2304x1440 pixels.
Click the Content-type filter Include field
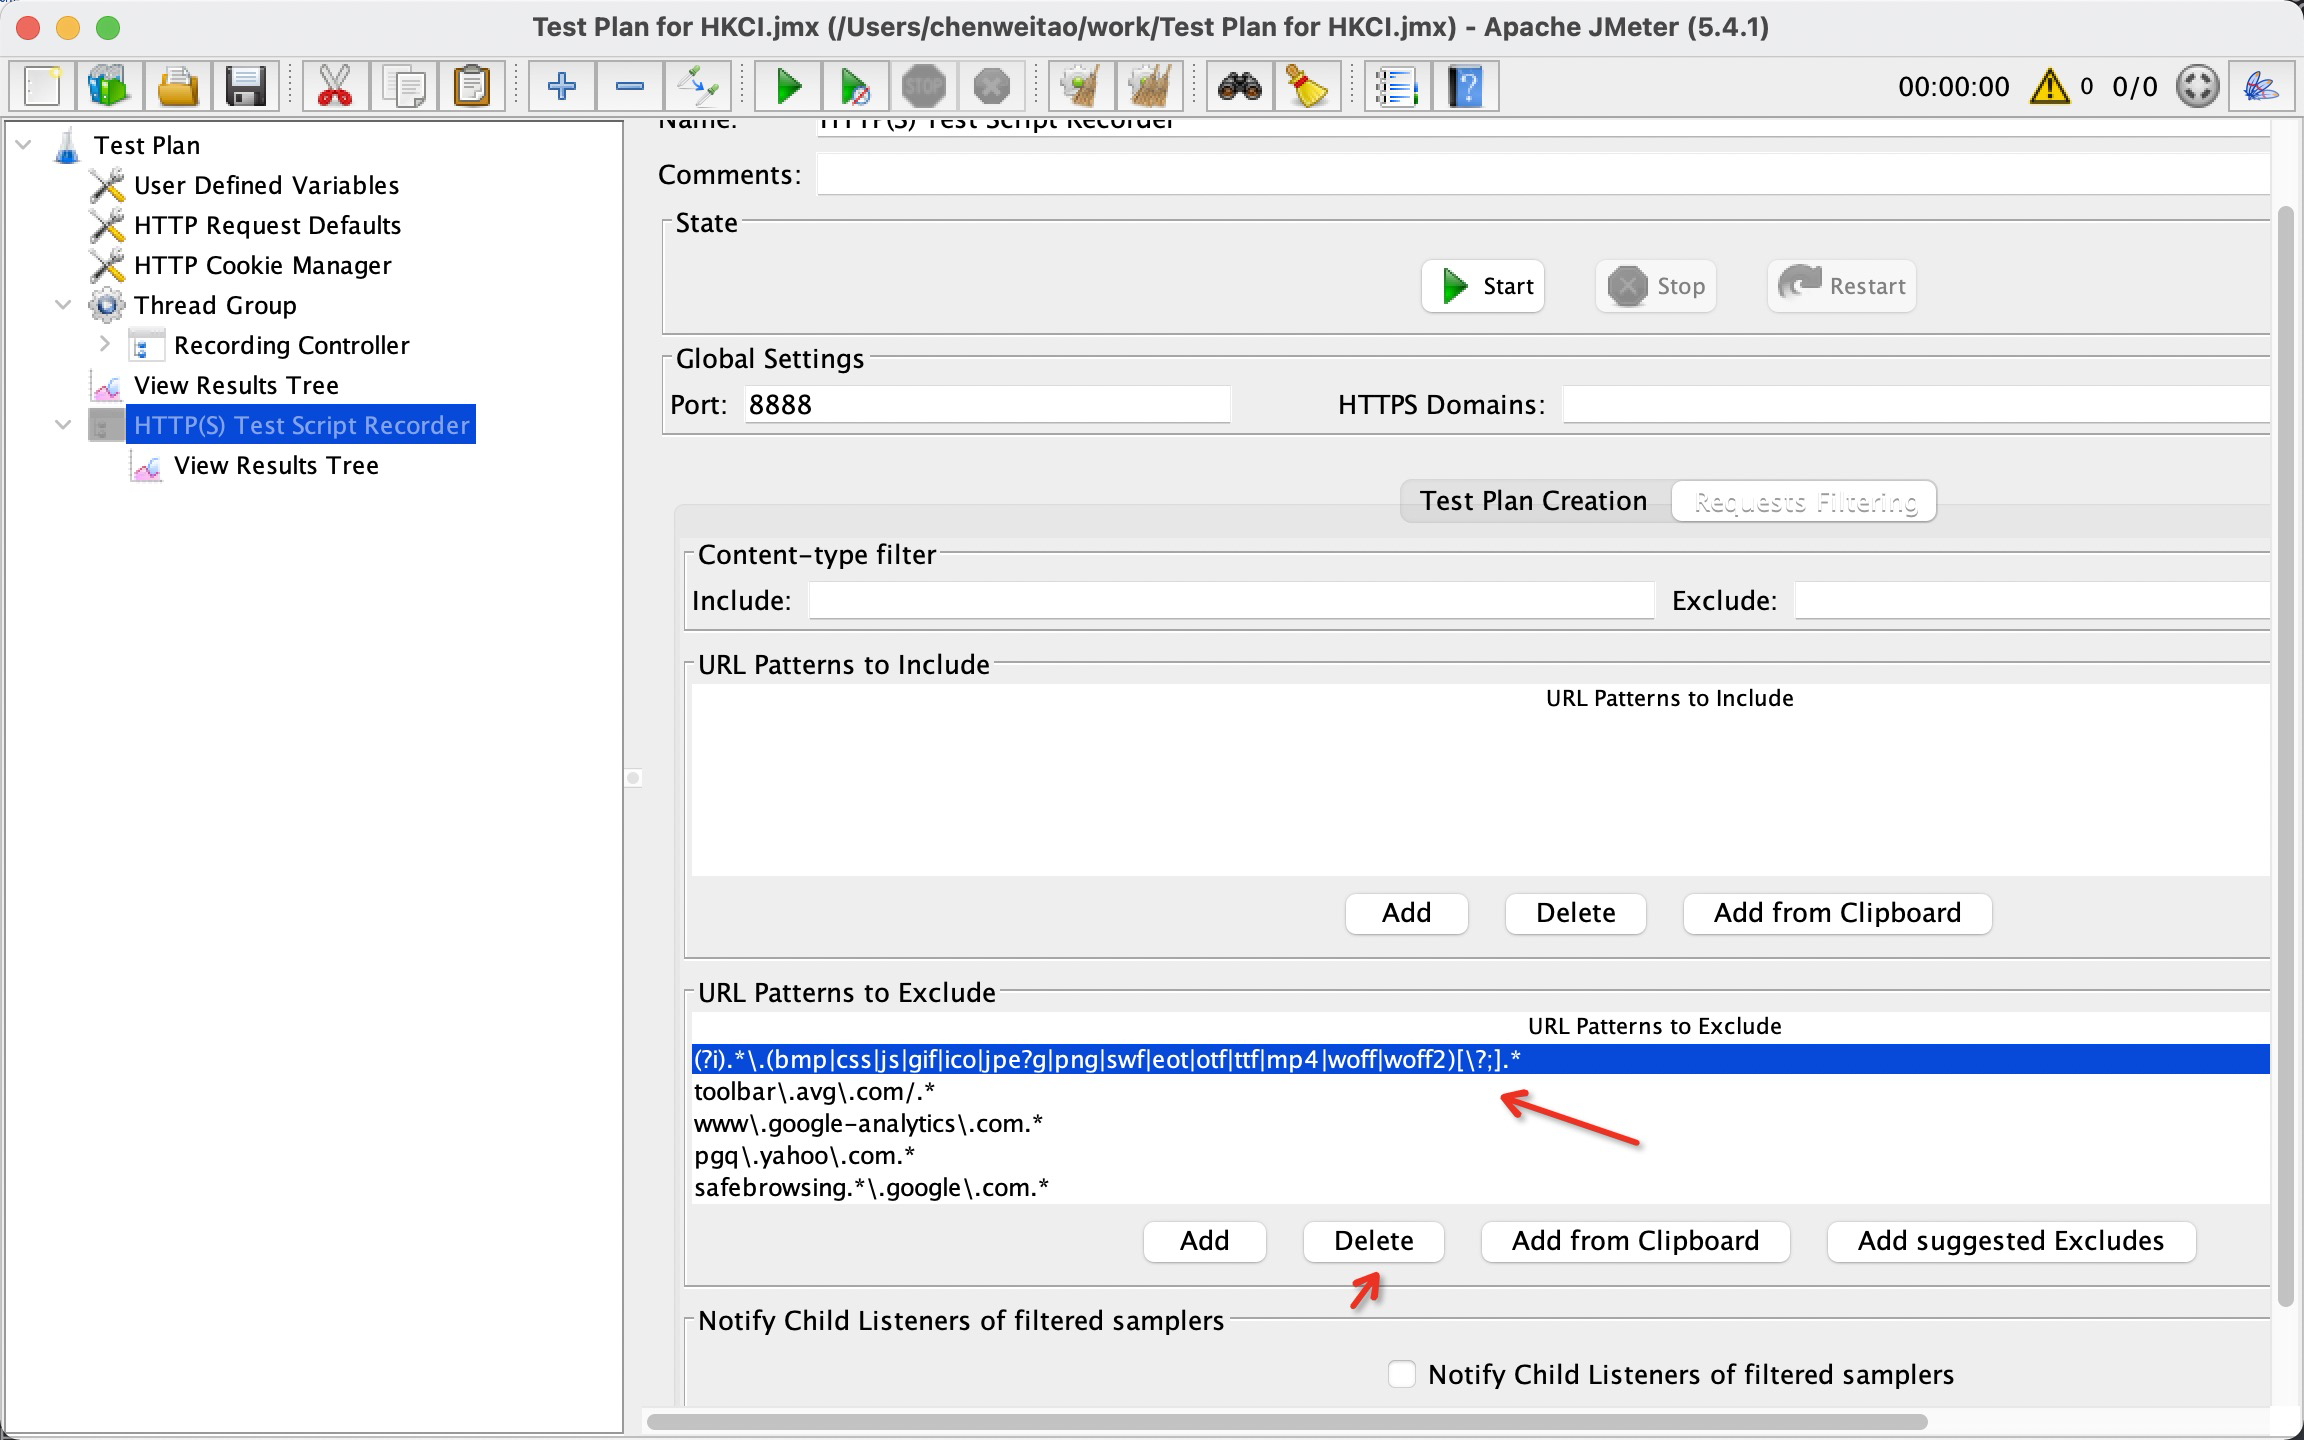click(x=1231, y=601)
